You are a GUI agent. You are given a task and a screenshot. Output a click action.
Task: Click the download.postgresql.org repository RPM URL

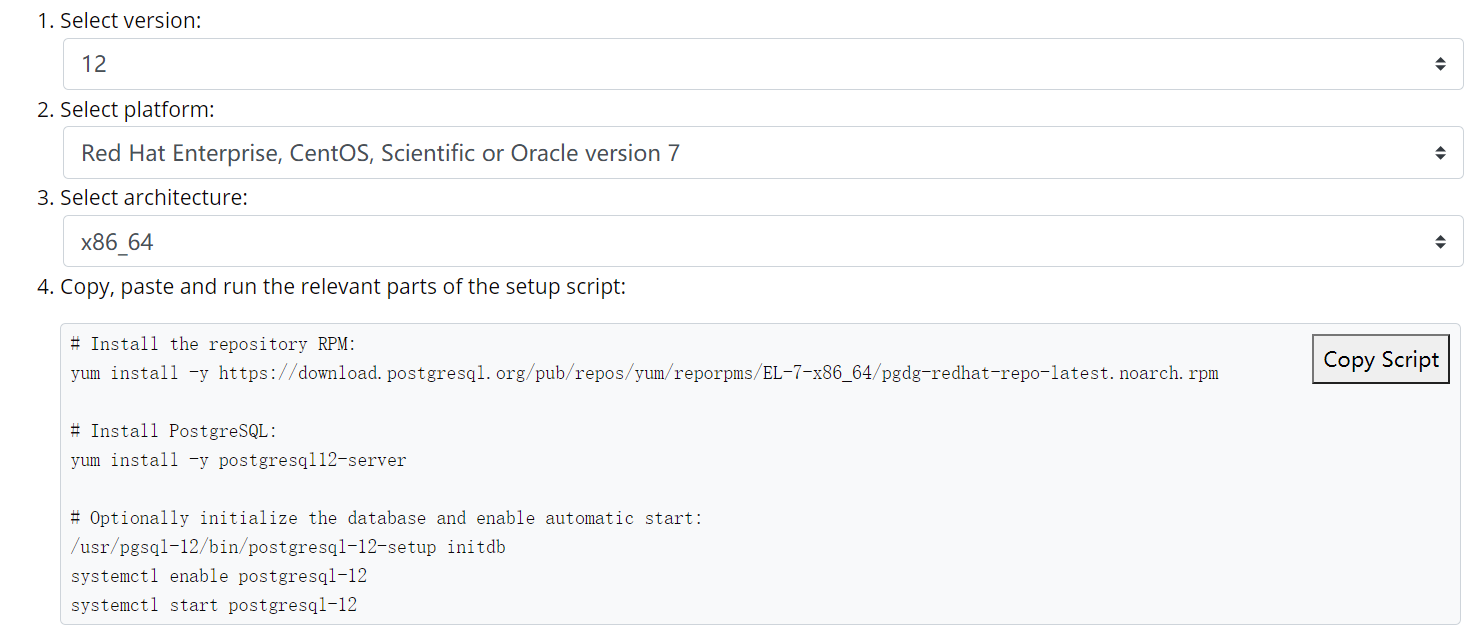coord(718,373)
